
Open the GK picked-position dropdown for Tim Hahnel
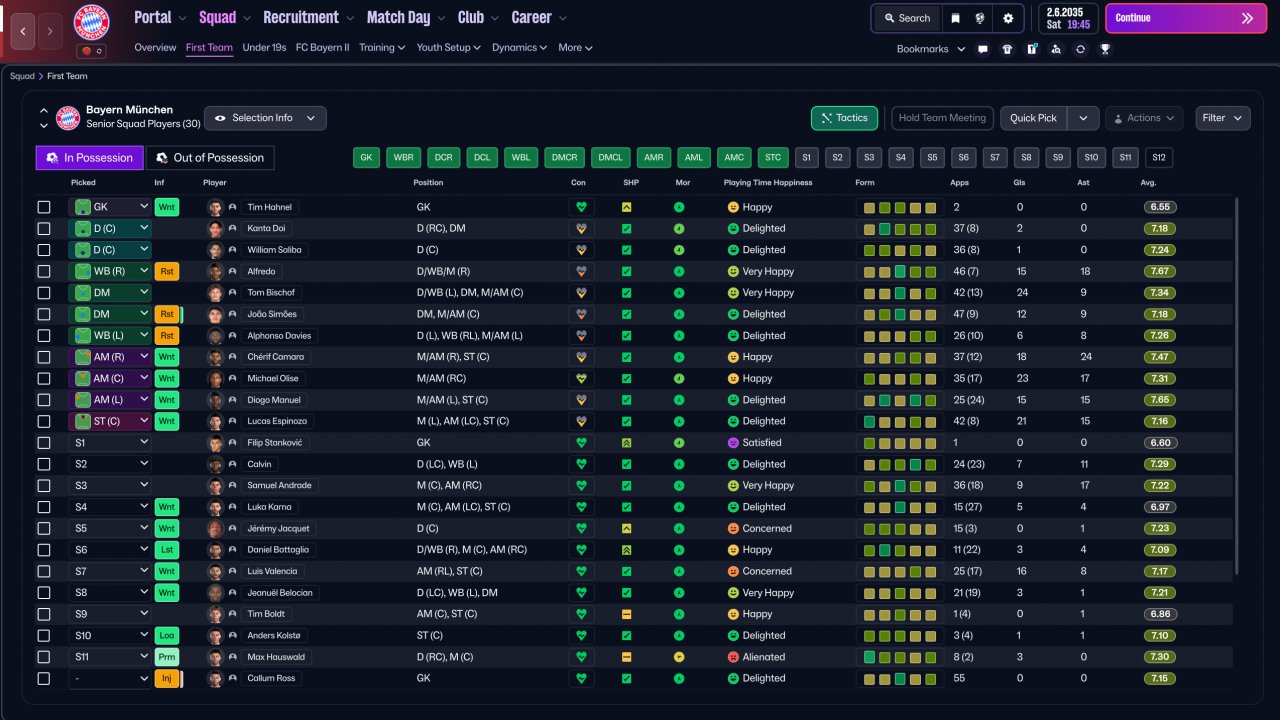[110, 207]
